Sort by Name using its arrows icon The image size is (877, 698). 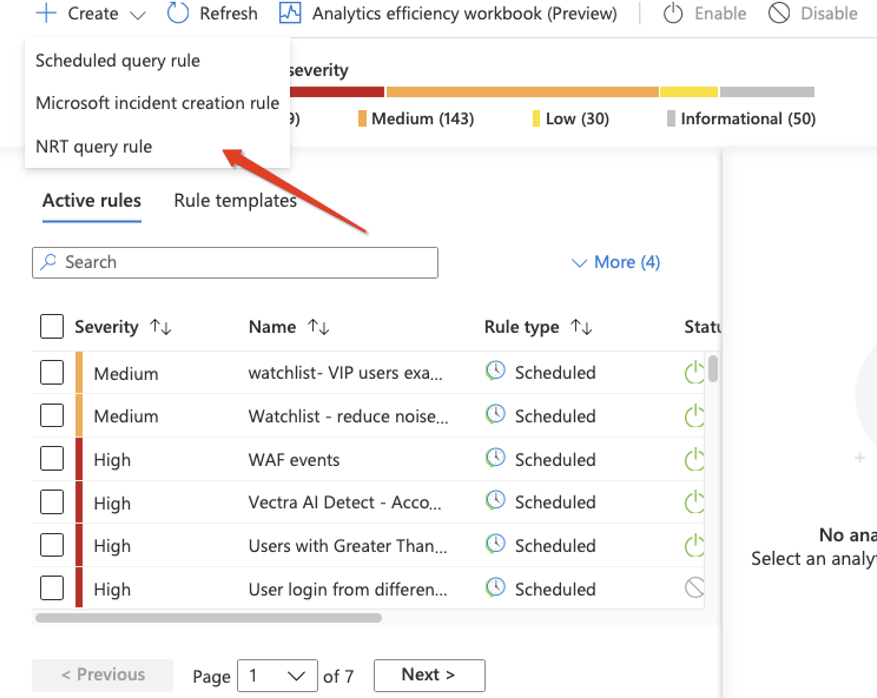click(x=319, y=327)
